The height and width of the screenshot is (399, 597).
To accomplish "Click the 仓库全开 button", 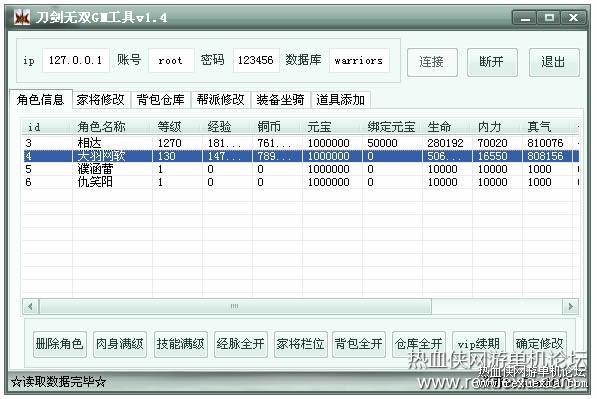I will (418, 344).
